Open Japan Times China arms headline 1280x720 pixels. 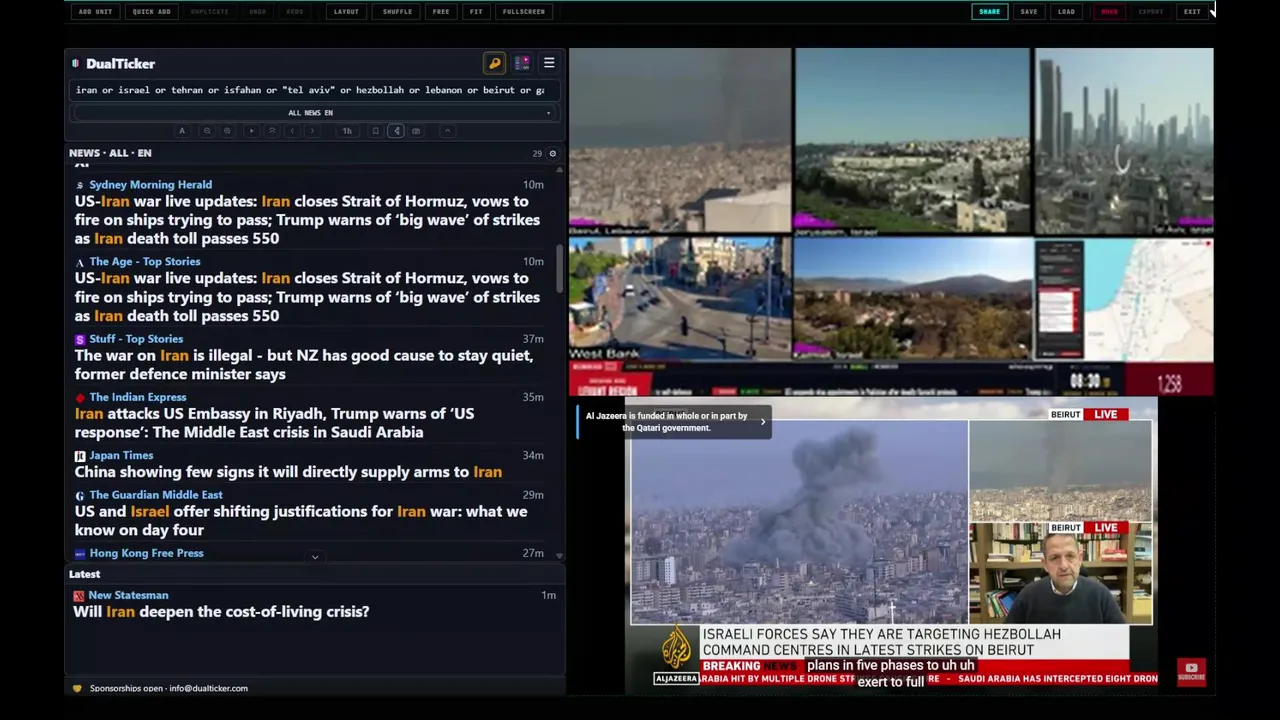[x=288, y=472]
